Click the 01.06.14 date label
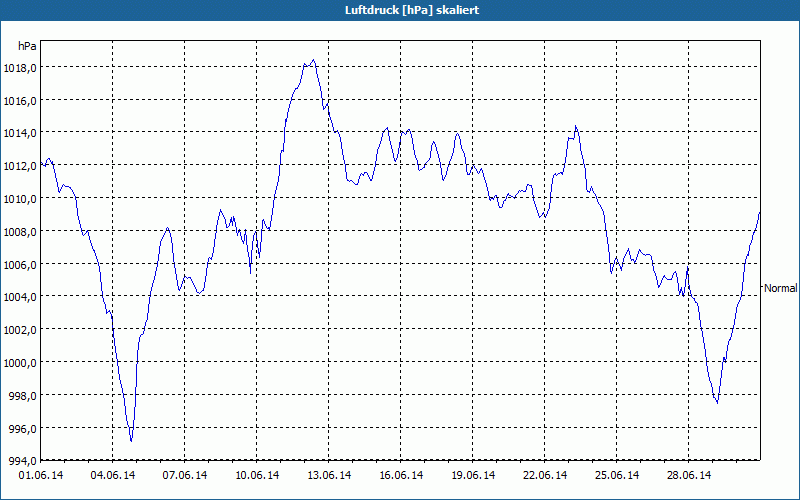 coord(41,475)
